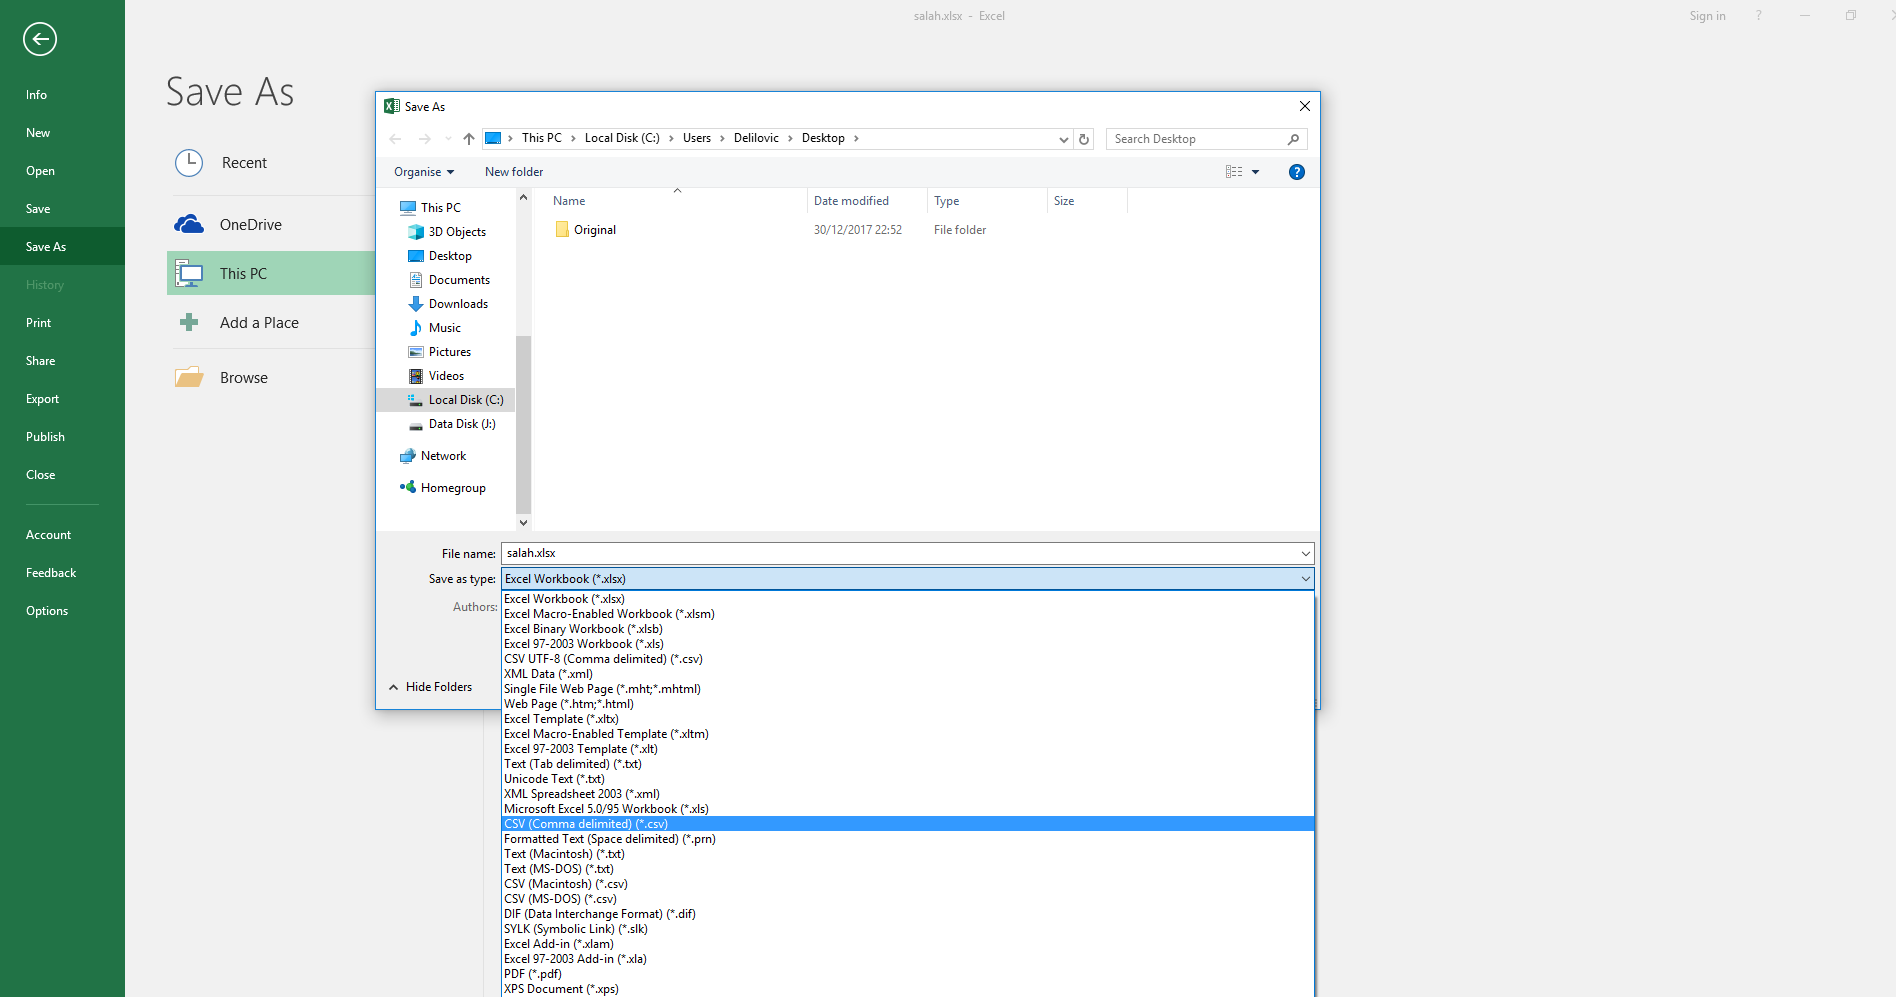
Task: Select CSV (Comma delimited) (*.csv) file type
Action: point(907,824)
